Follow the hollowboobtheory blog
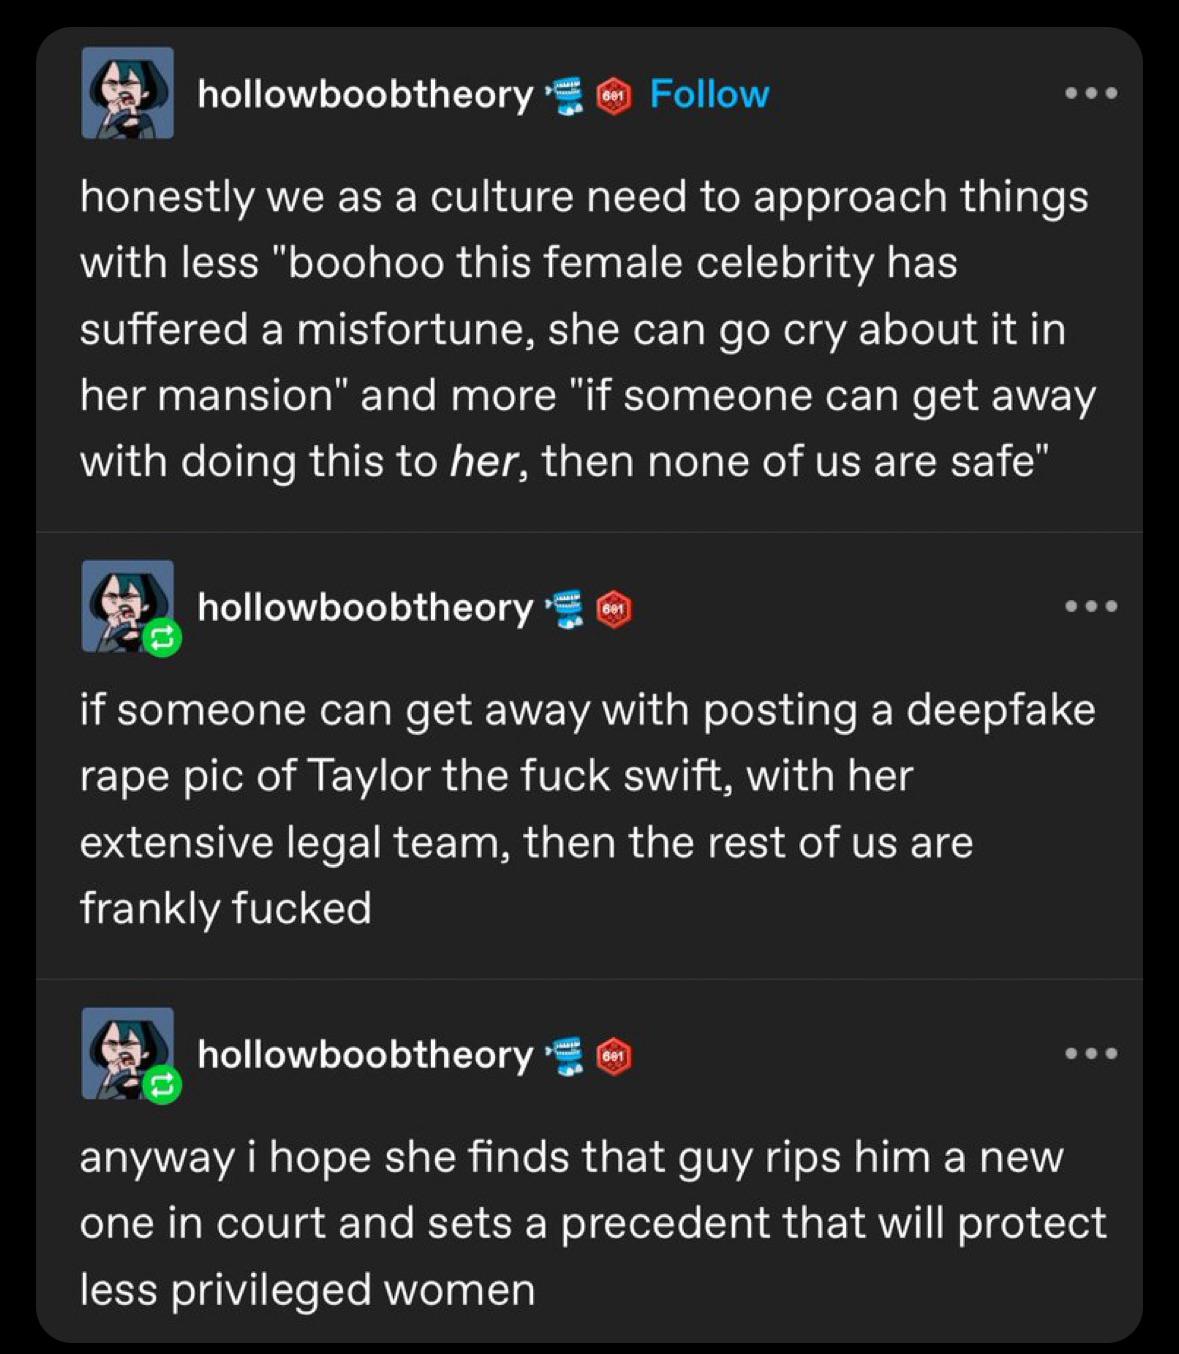This screenshot has width=1179, height=1354. 709,94
